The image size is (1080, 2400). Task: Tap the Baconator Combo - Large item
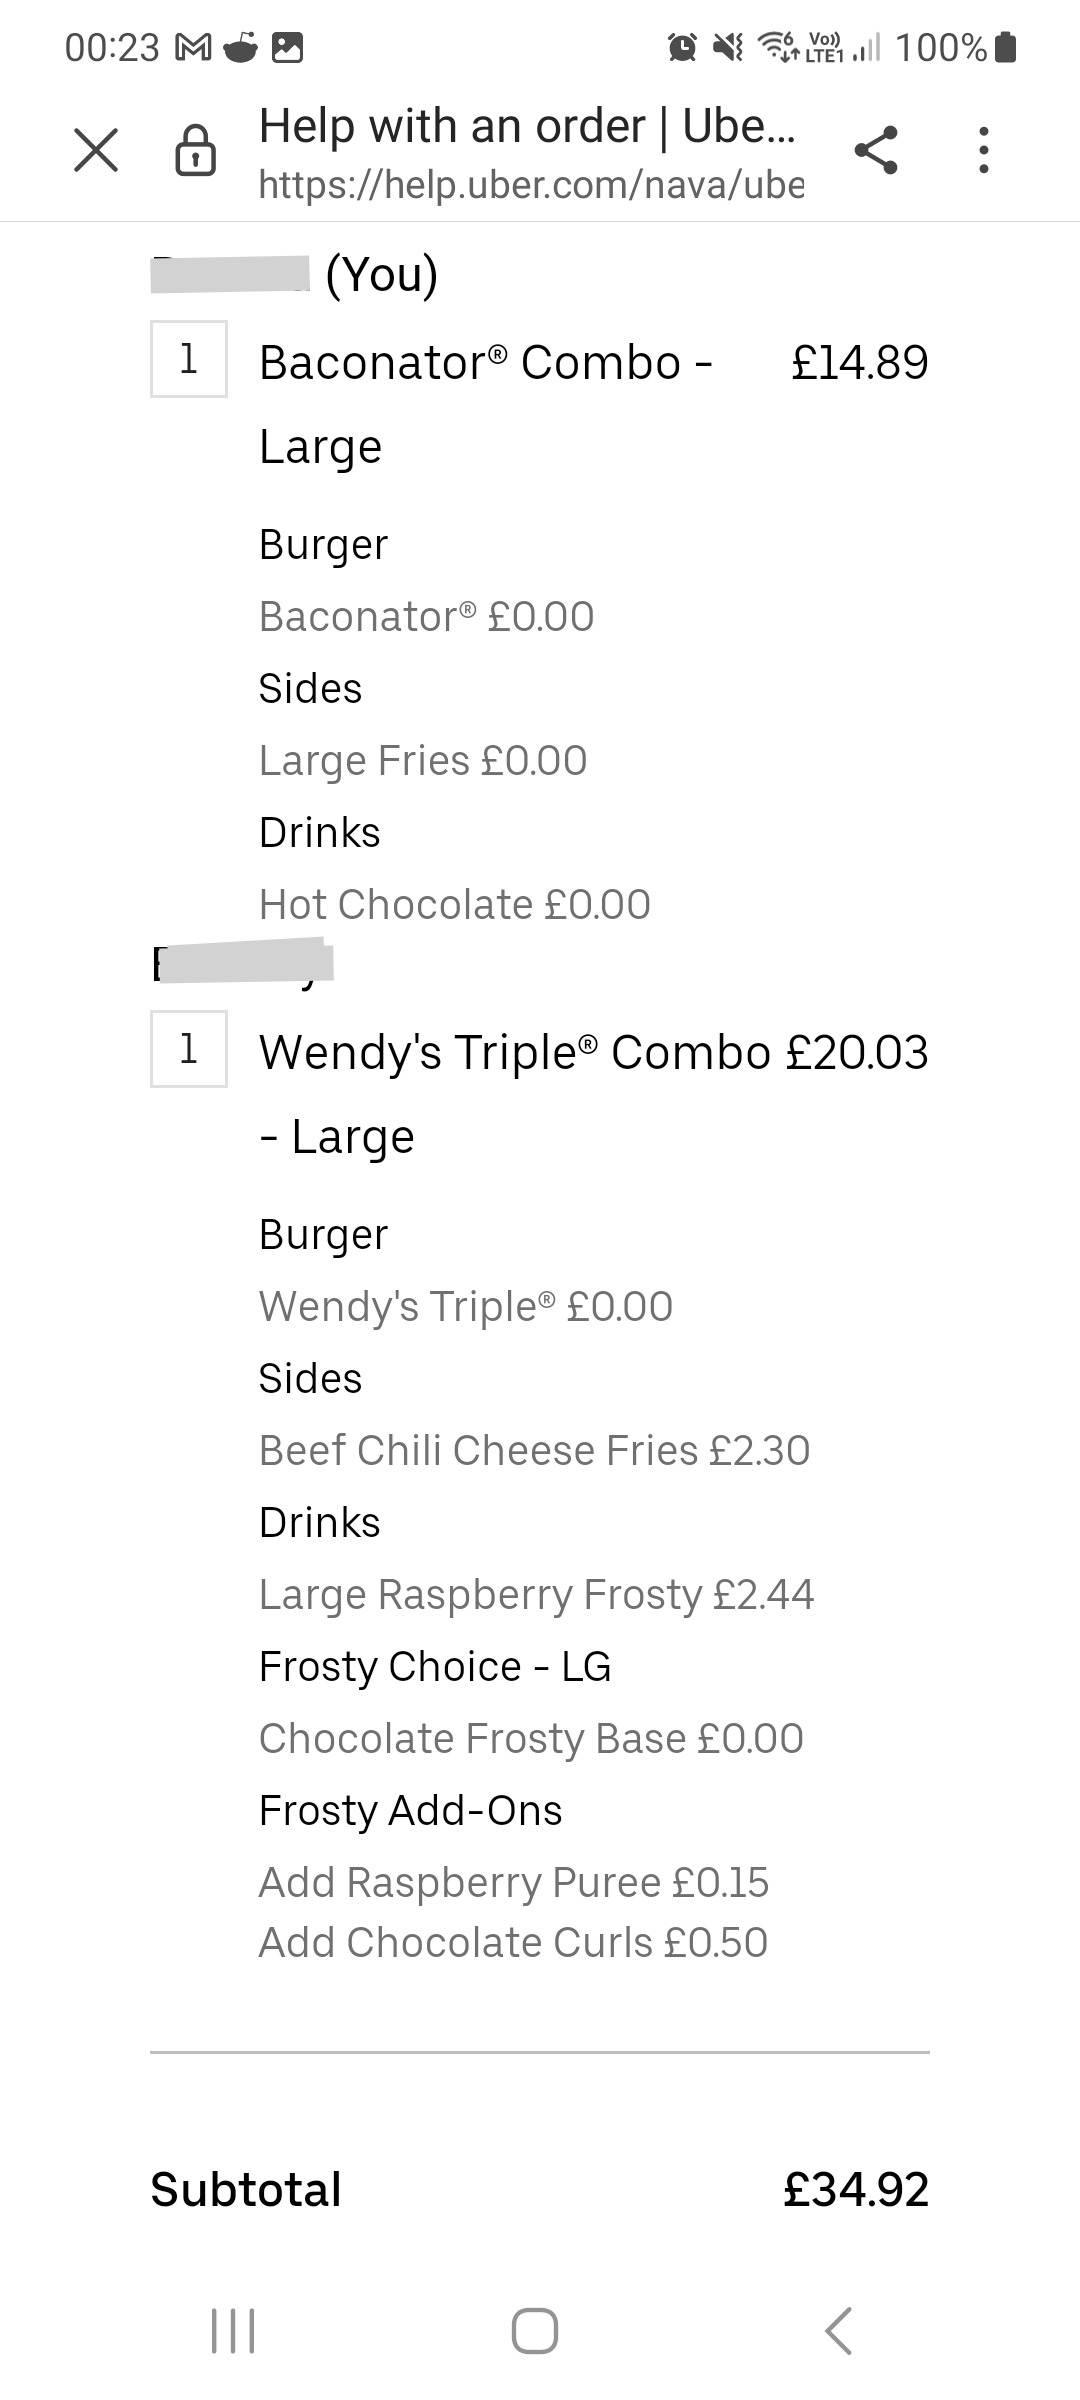(x=486, y=404)
